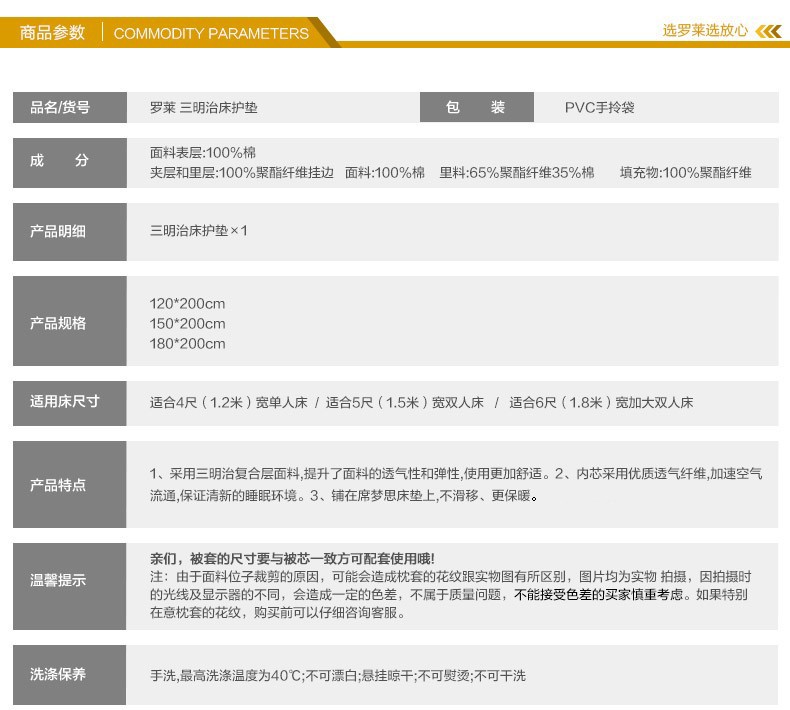The width and height of the screenshot is (790, 710).
Task: Click the '手洗,最高洗涤温度为40℃' care instructions
Action: 338,675
